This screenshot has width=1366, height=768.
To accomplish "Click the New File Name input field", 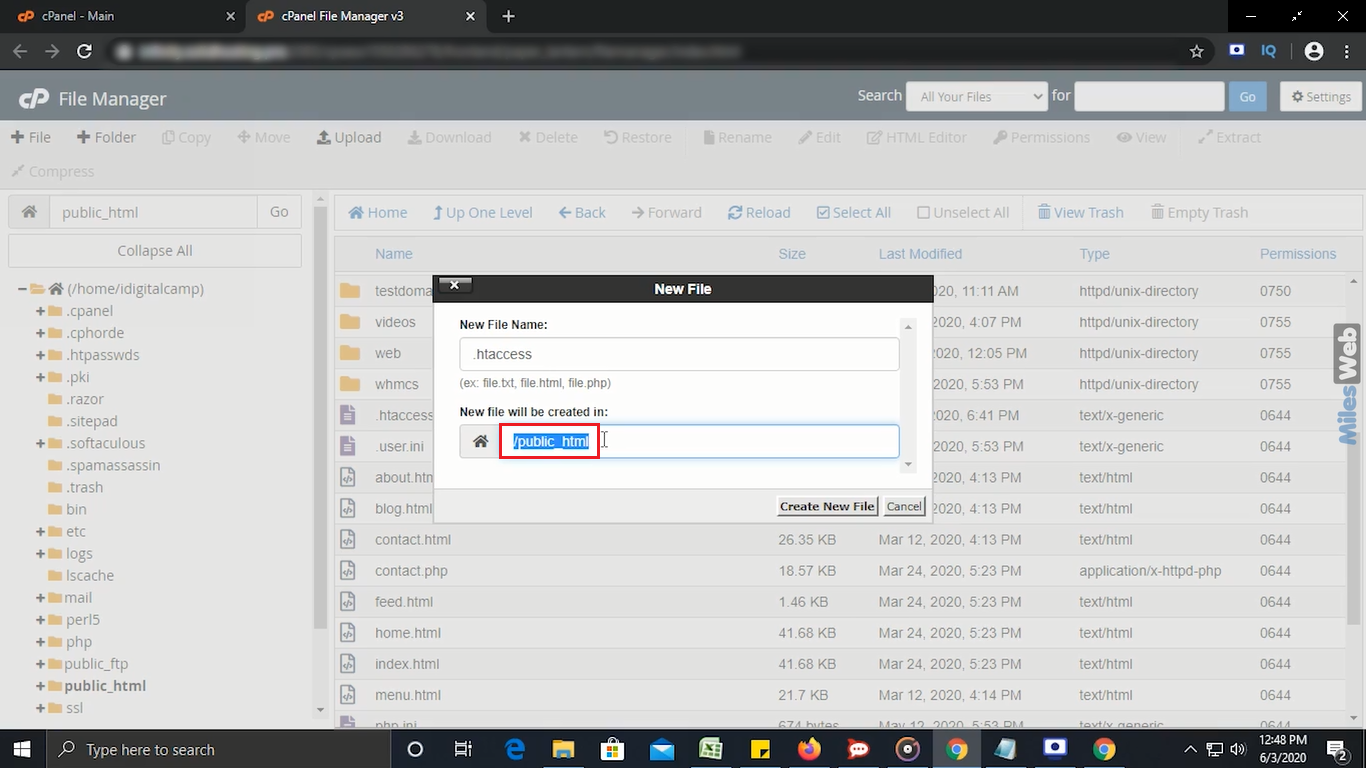I will click(679, 354).
